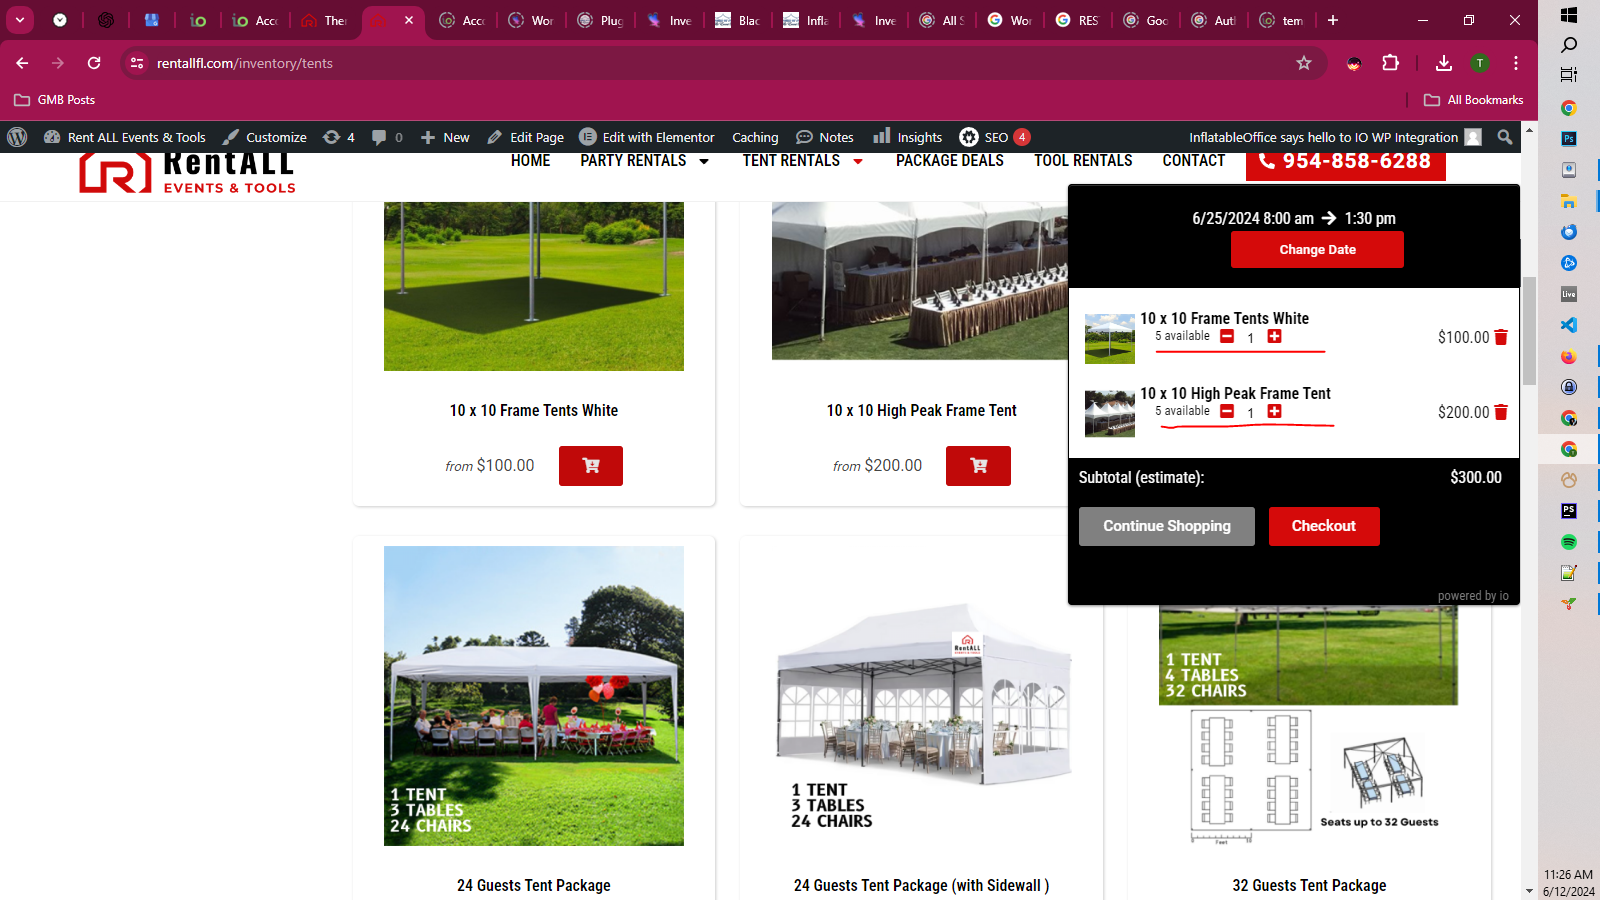The height and width of the screenshot is (900, 1600).
Task: Increase quantity of 10 x 10 High Peak Frame Tent
Action: point(1274,412)
